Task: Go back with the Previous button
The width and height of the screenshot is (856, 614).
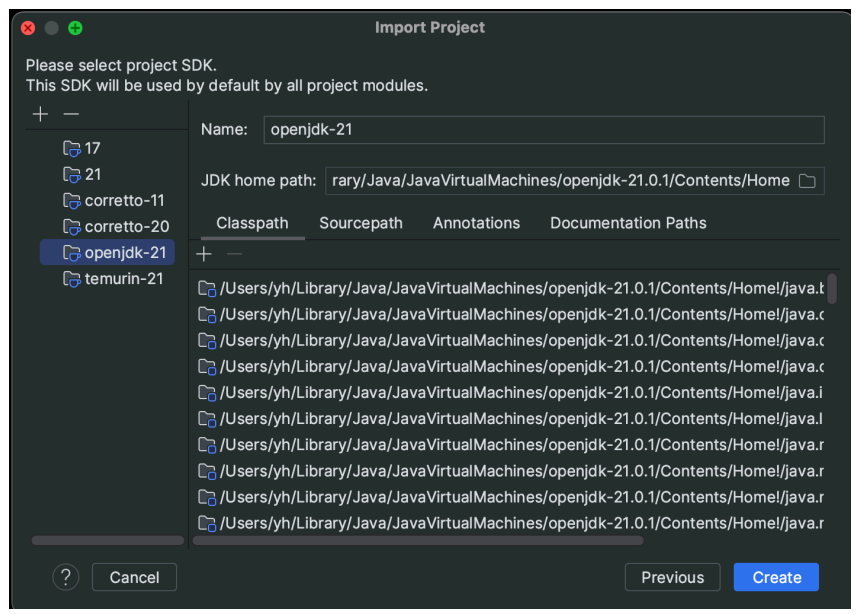Action: [x=673, y=577]
